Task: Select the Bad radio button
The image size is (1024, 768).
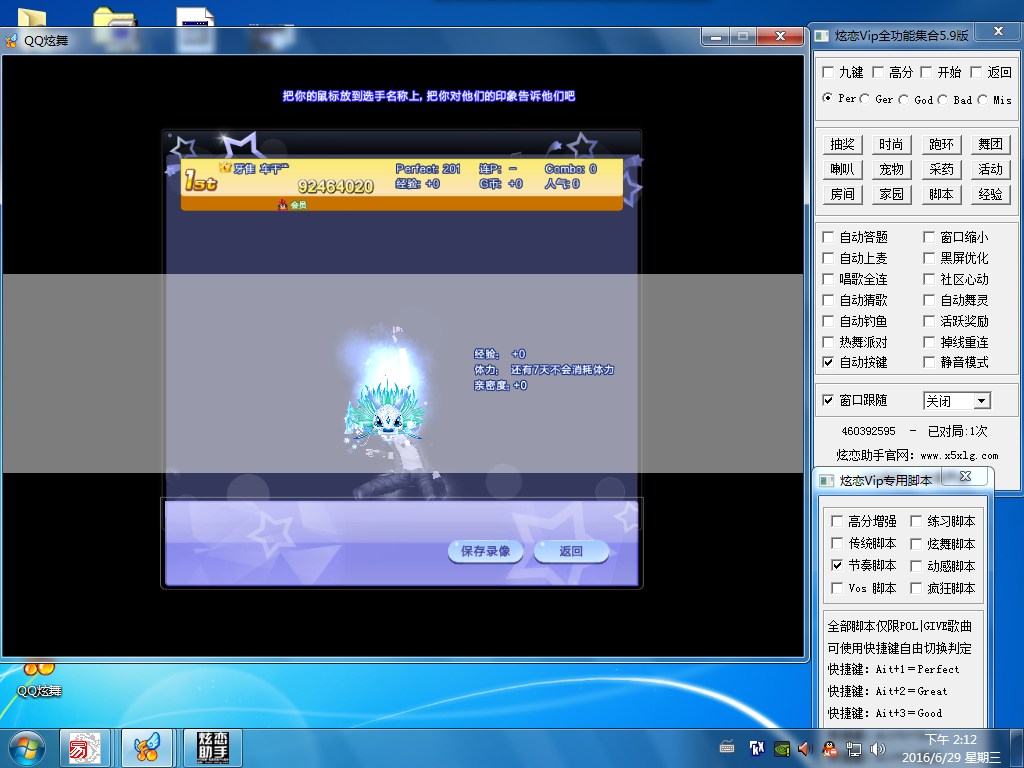Action: [943, 99]
